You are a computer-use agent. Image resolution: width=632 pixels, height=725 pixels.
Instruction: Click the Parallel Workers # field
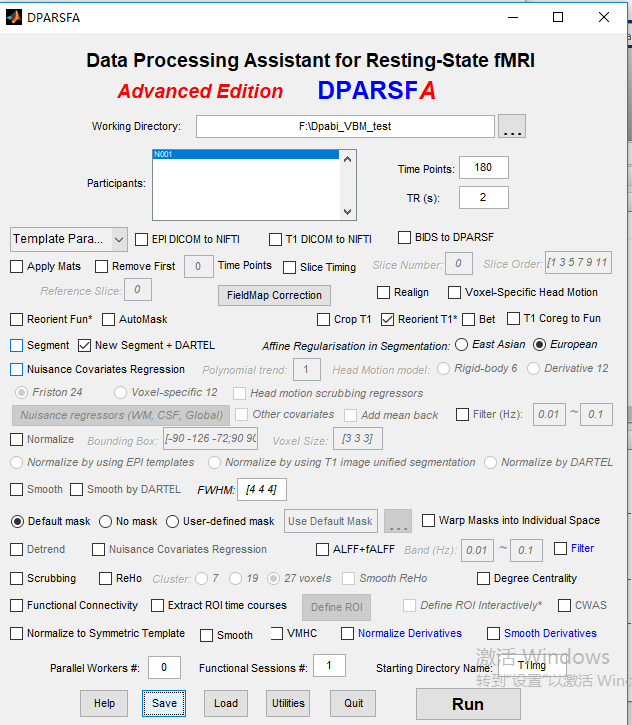(x=164, y=668)
